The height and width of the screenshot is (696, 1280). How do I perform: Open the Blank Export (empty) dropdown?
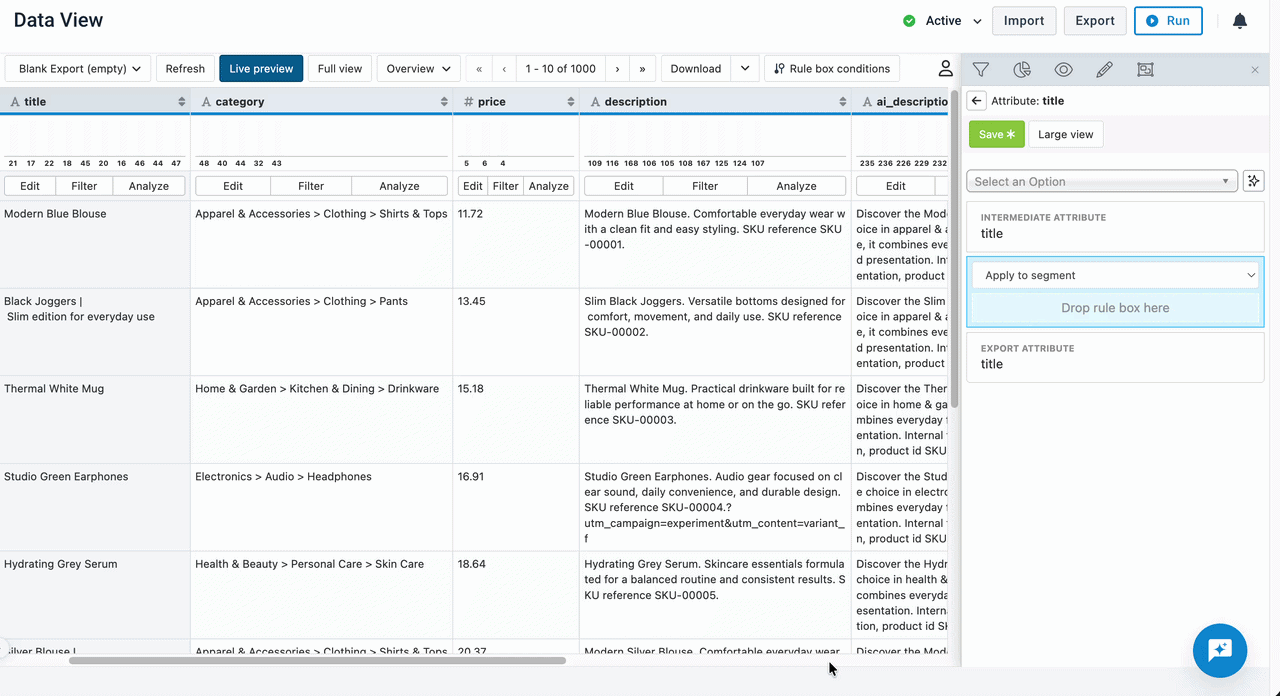tap(79, 69)
